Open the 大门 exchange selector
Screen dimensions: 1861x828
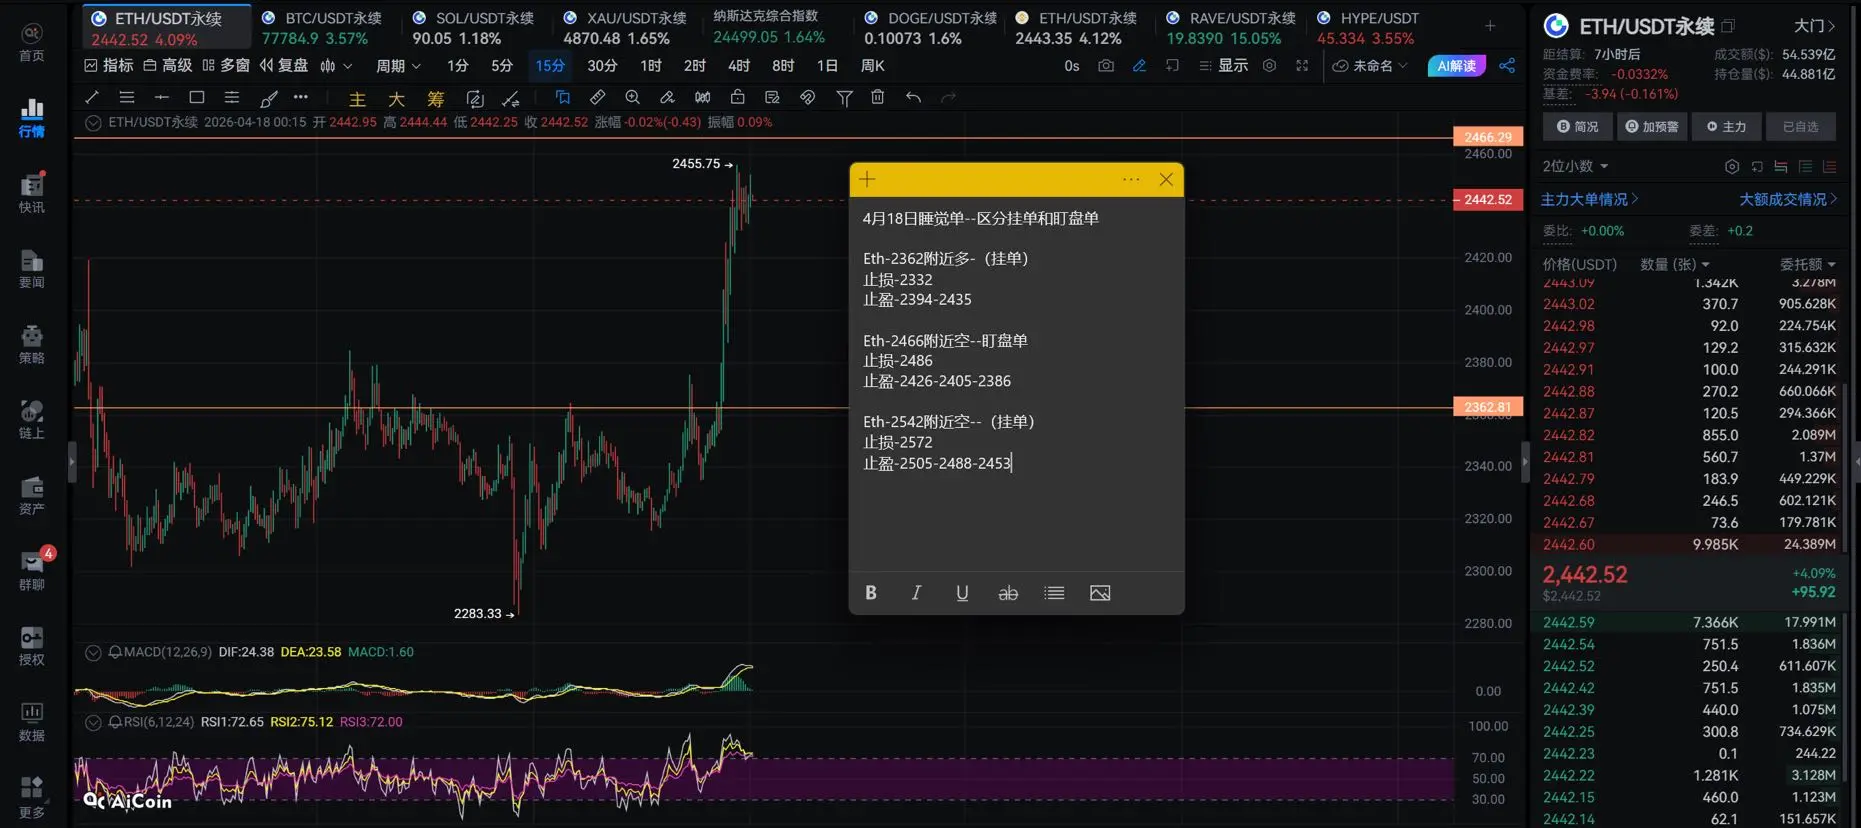(1815, 26)
